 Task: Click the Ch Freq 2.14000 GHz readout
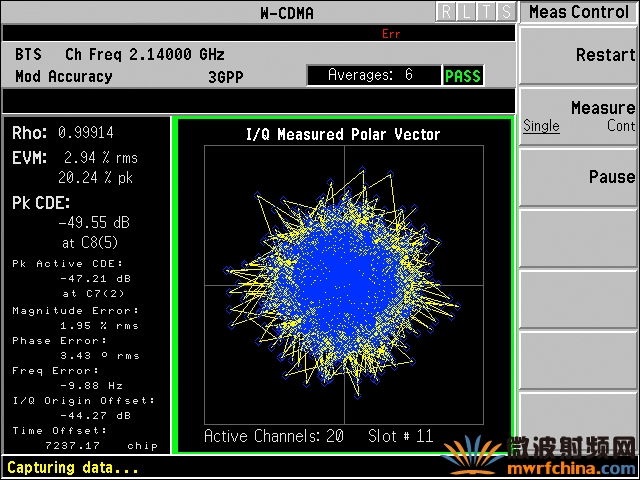coord(145,54)
